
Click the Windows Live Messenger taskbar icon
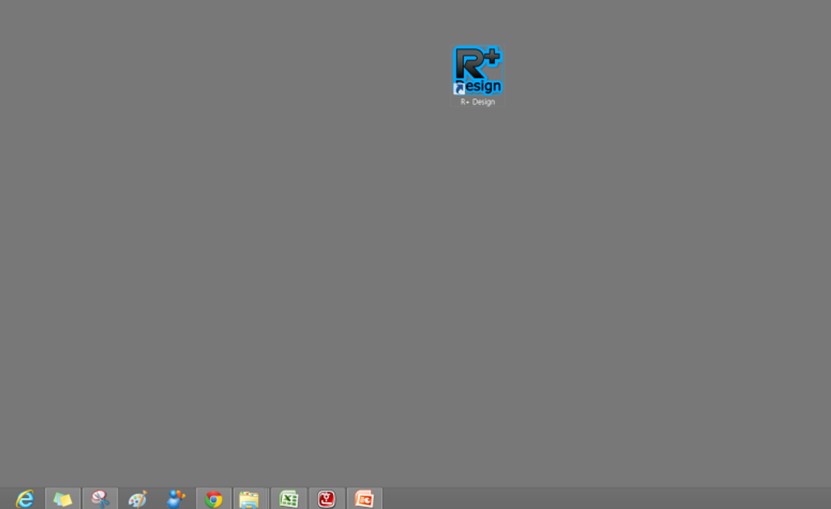tap(176, 498)
